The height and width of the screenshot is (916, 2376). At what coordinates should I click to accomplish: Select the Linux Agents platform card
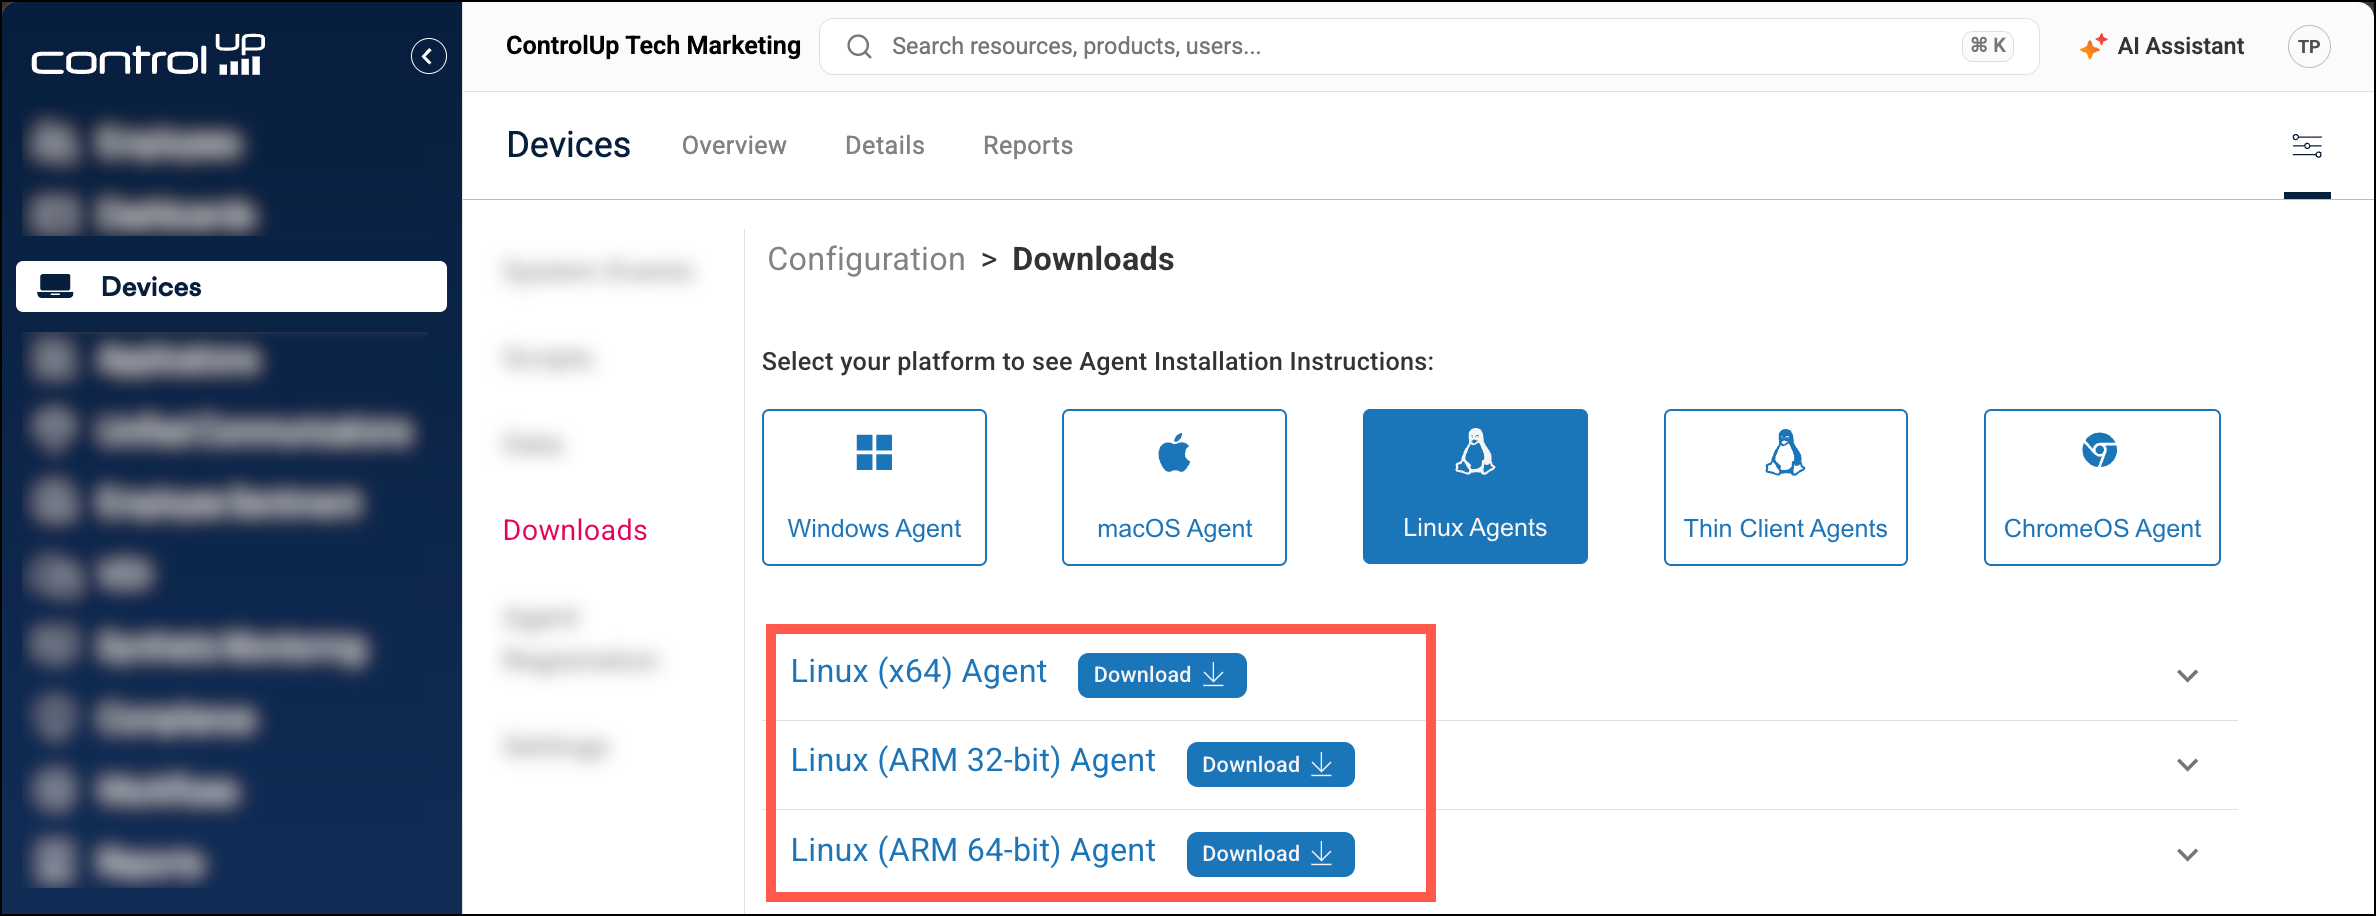tap(1475, 487)
